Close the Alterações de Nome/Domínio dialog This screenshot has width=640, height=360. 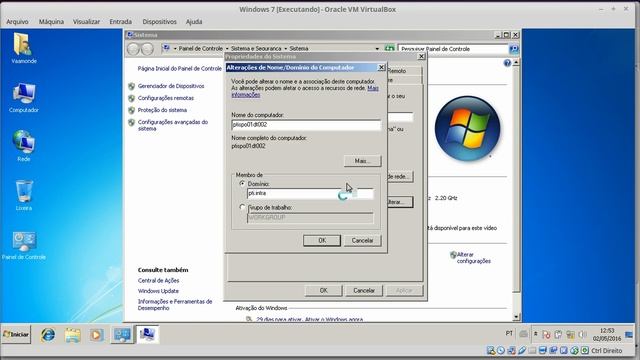tap(381, 67)
